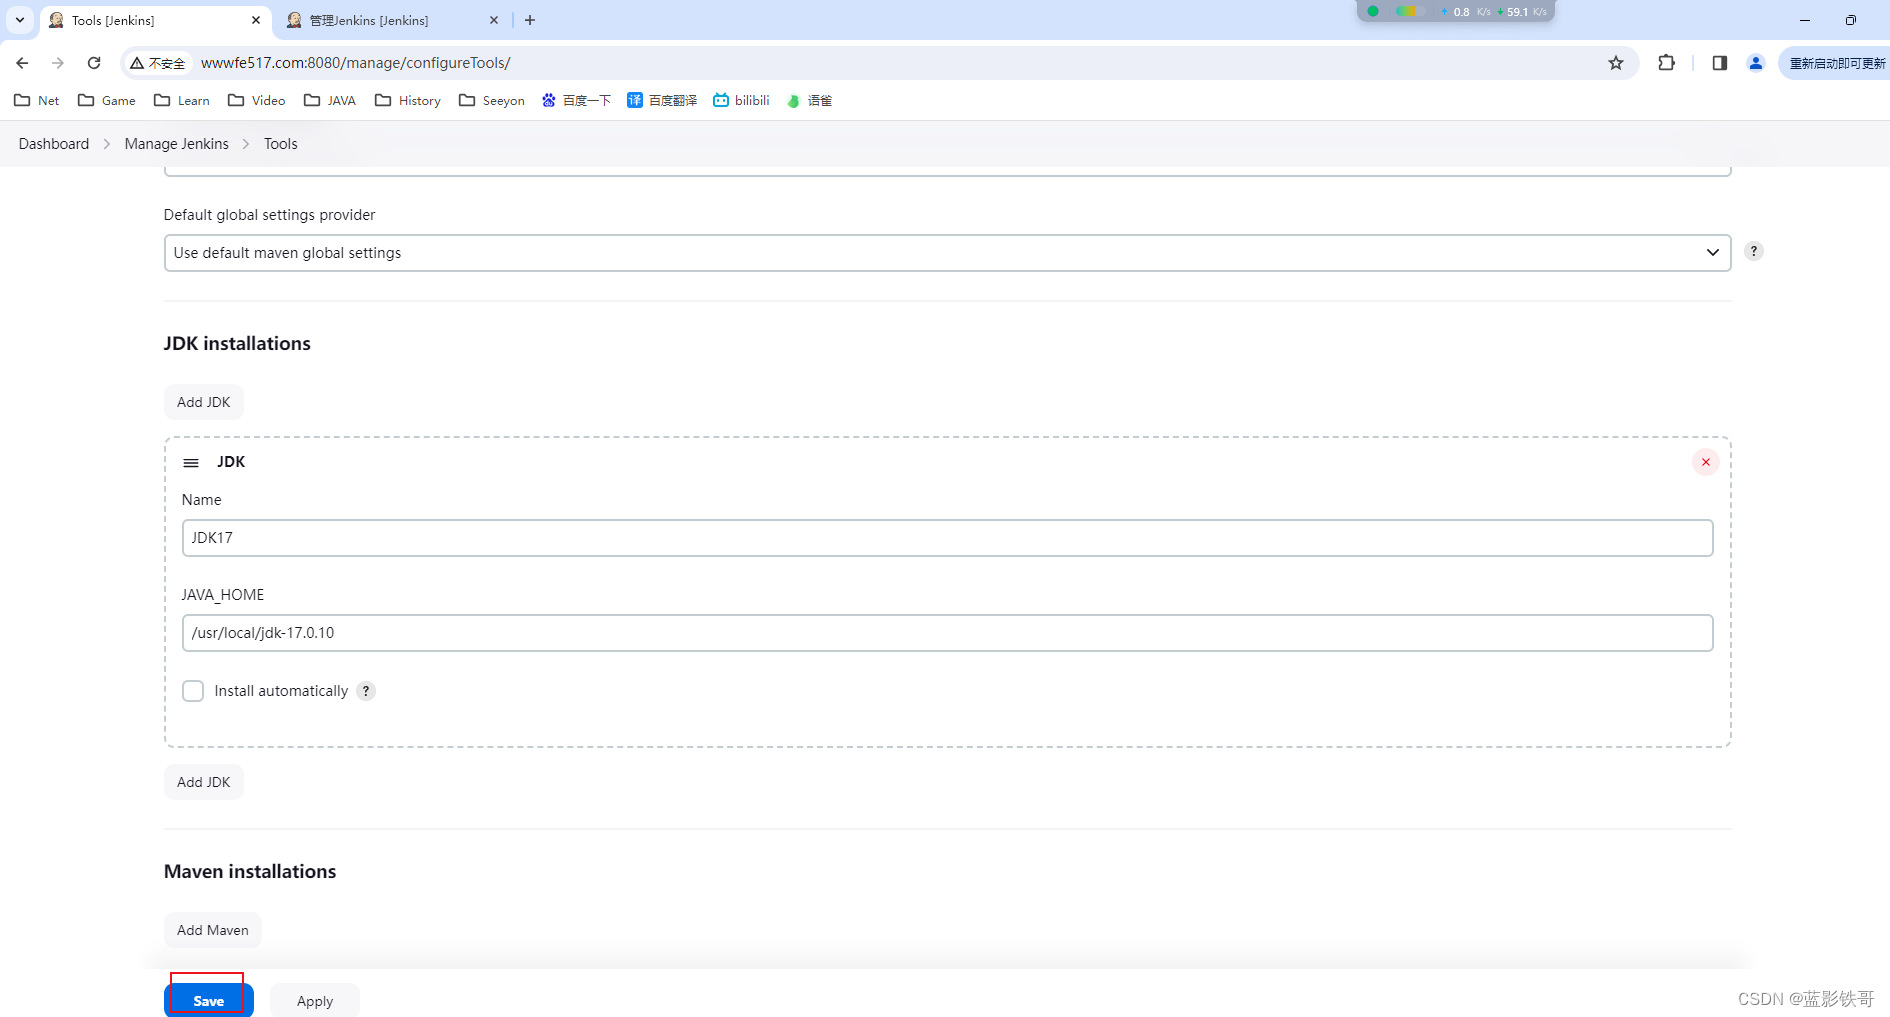The height and width of the screenshot is (1017, 1890).
Task: Open the tab search dropdown arrow
Action: tap(20, 20)
